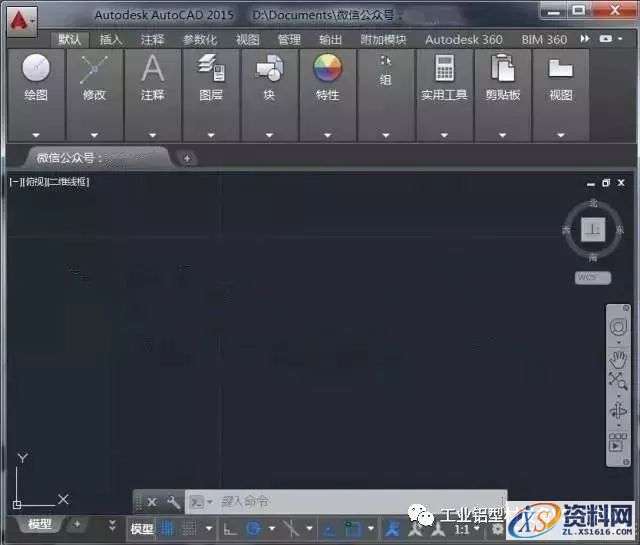This screenshot has width=640, height=545.
Task: Show more ribbon tabs with double arrow
Action: (x=585, y=39)
